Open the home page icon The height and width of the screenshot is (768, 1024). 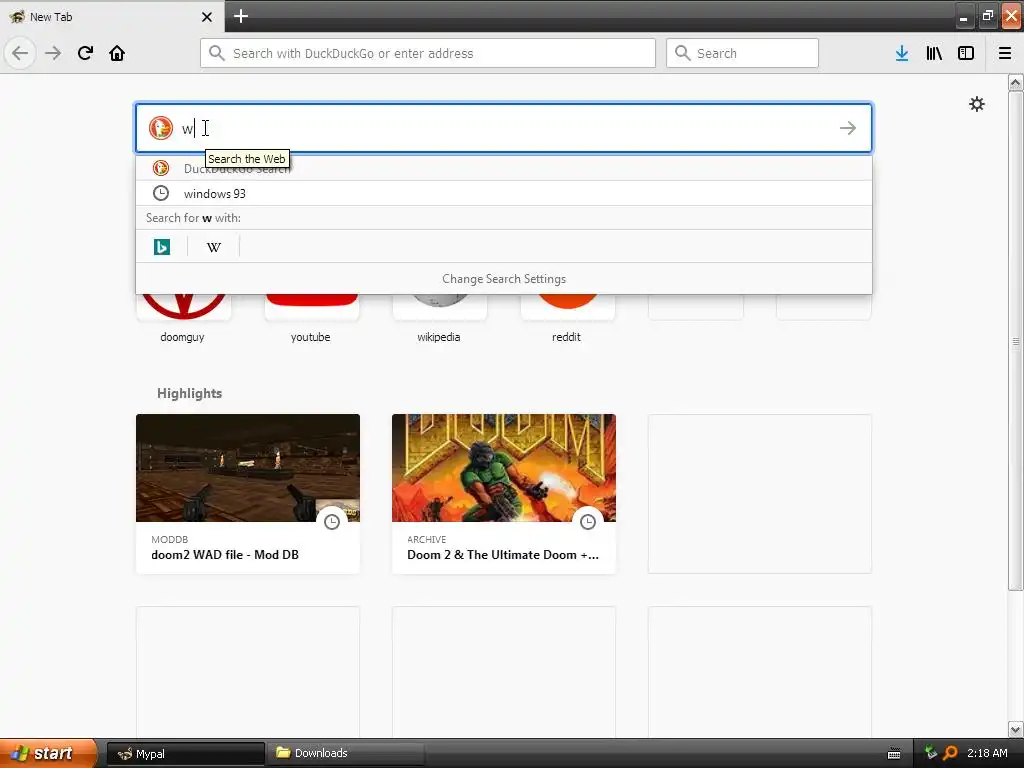[x=117, y=53]
